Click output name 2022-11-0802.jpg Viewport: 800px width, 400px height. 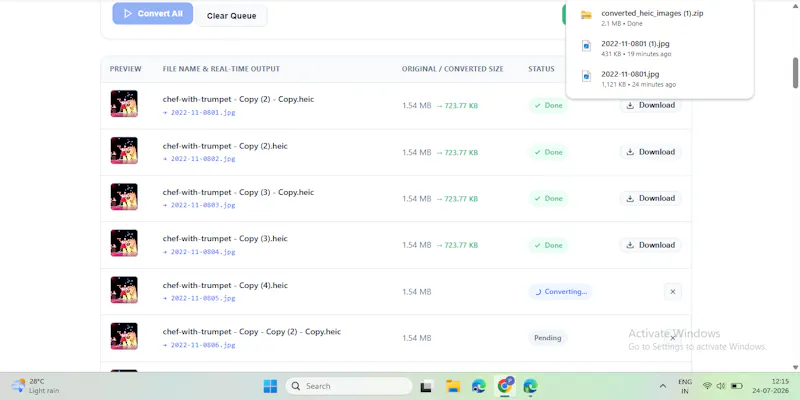[203, 159]
